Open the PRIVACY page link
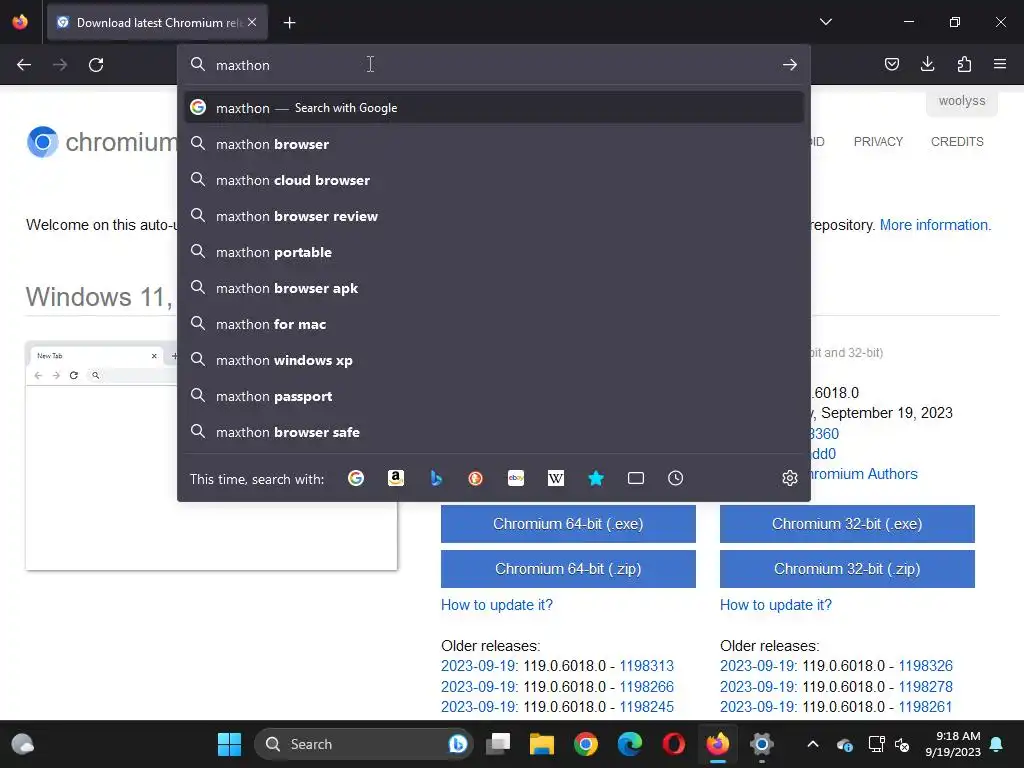This screenshot has height=768, width=1024. 878,142
